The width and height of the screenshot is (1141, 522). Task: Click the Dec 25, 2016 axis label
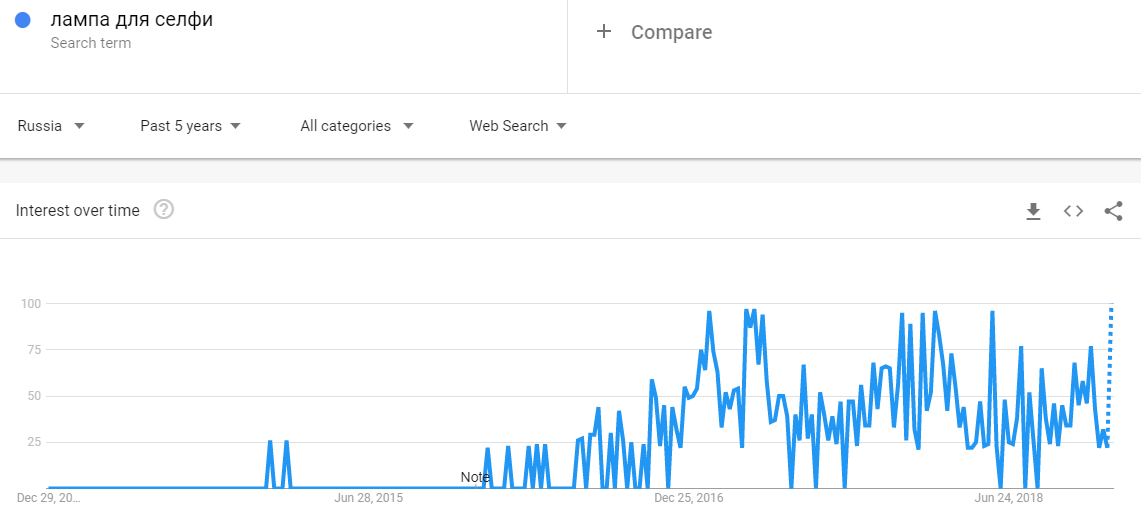coord(687,497)
